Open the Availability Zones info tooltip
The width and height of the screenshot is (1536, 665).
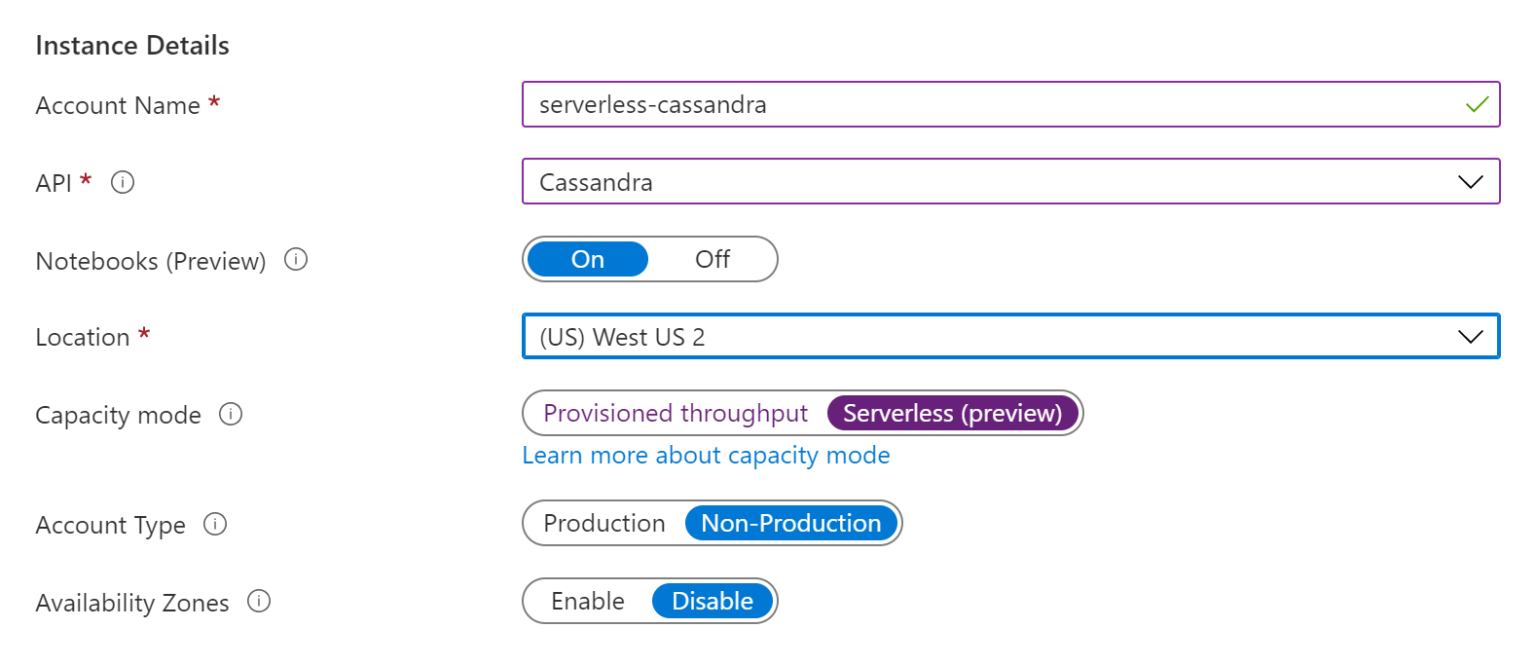coord(259,602)
